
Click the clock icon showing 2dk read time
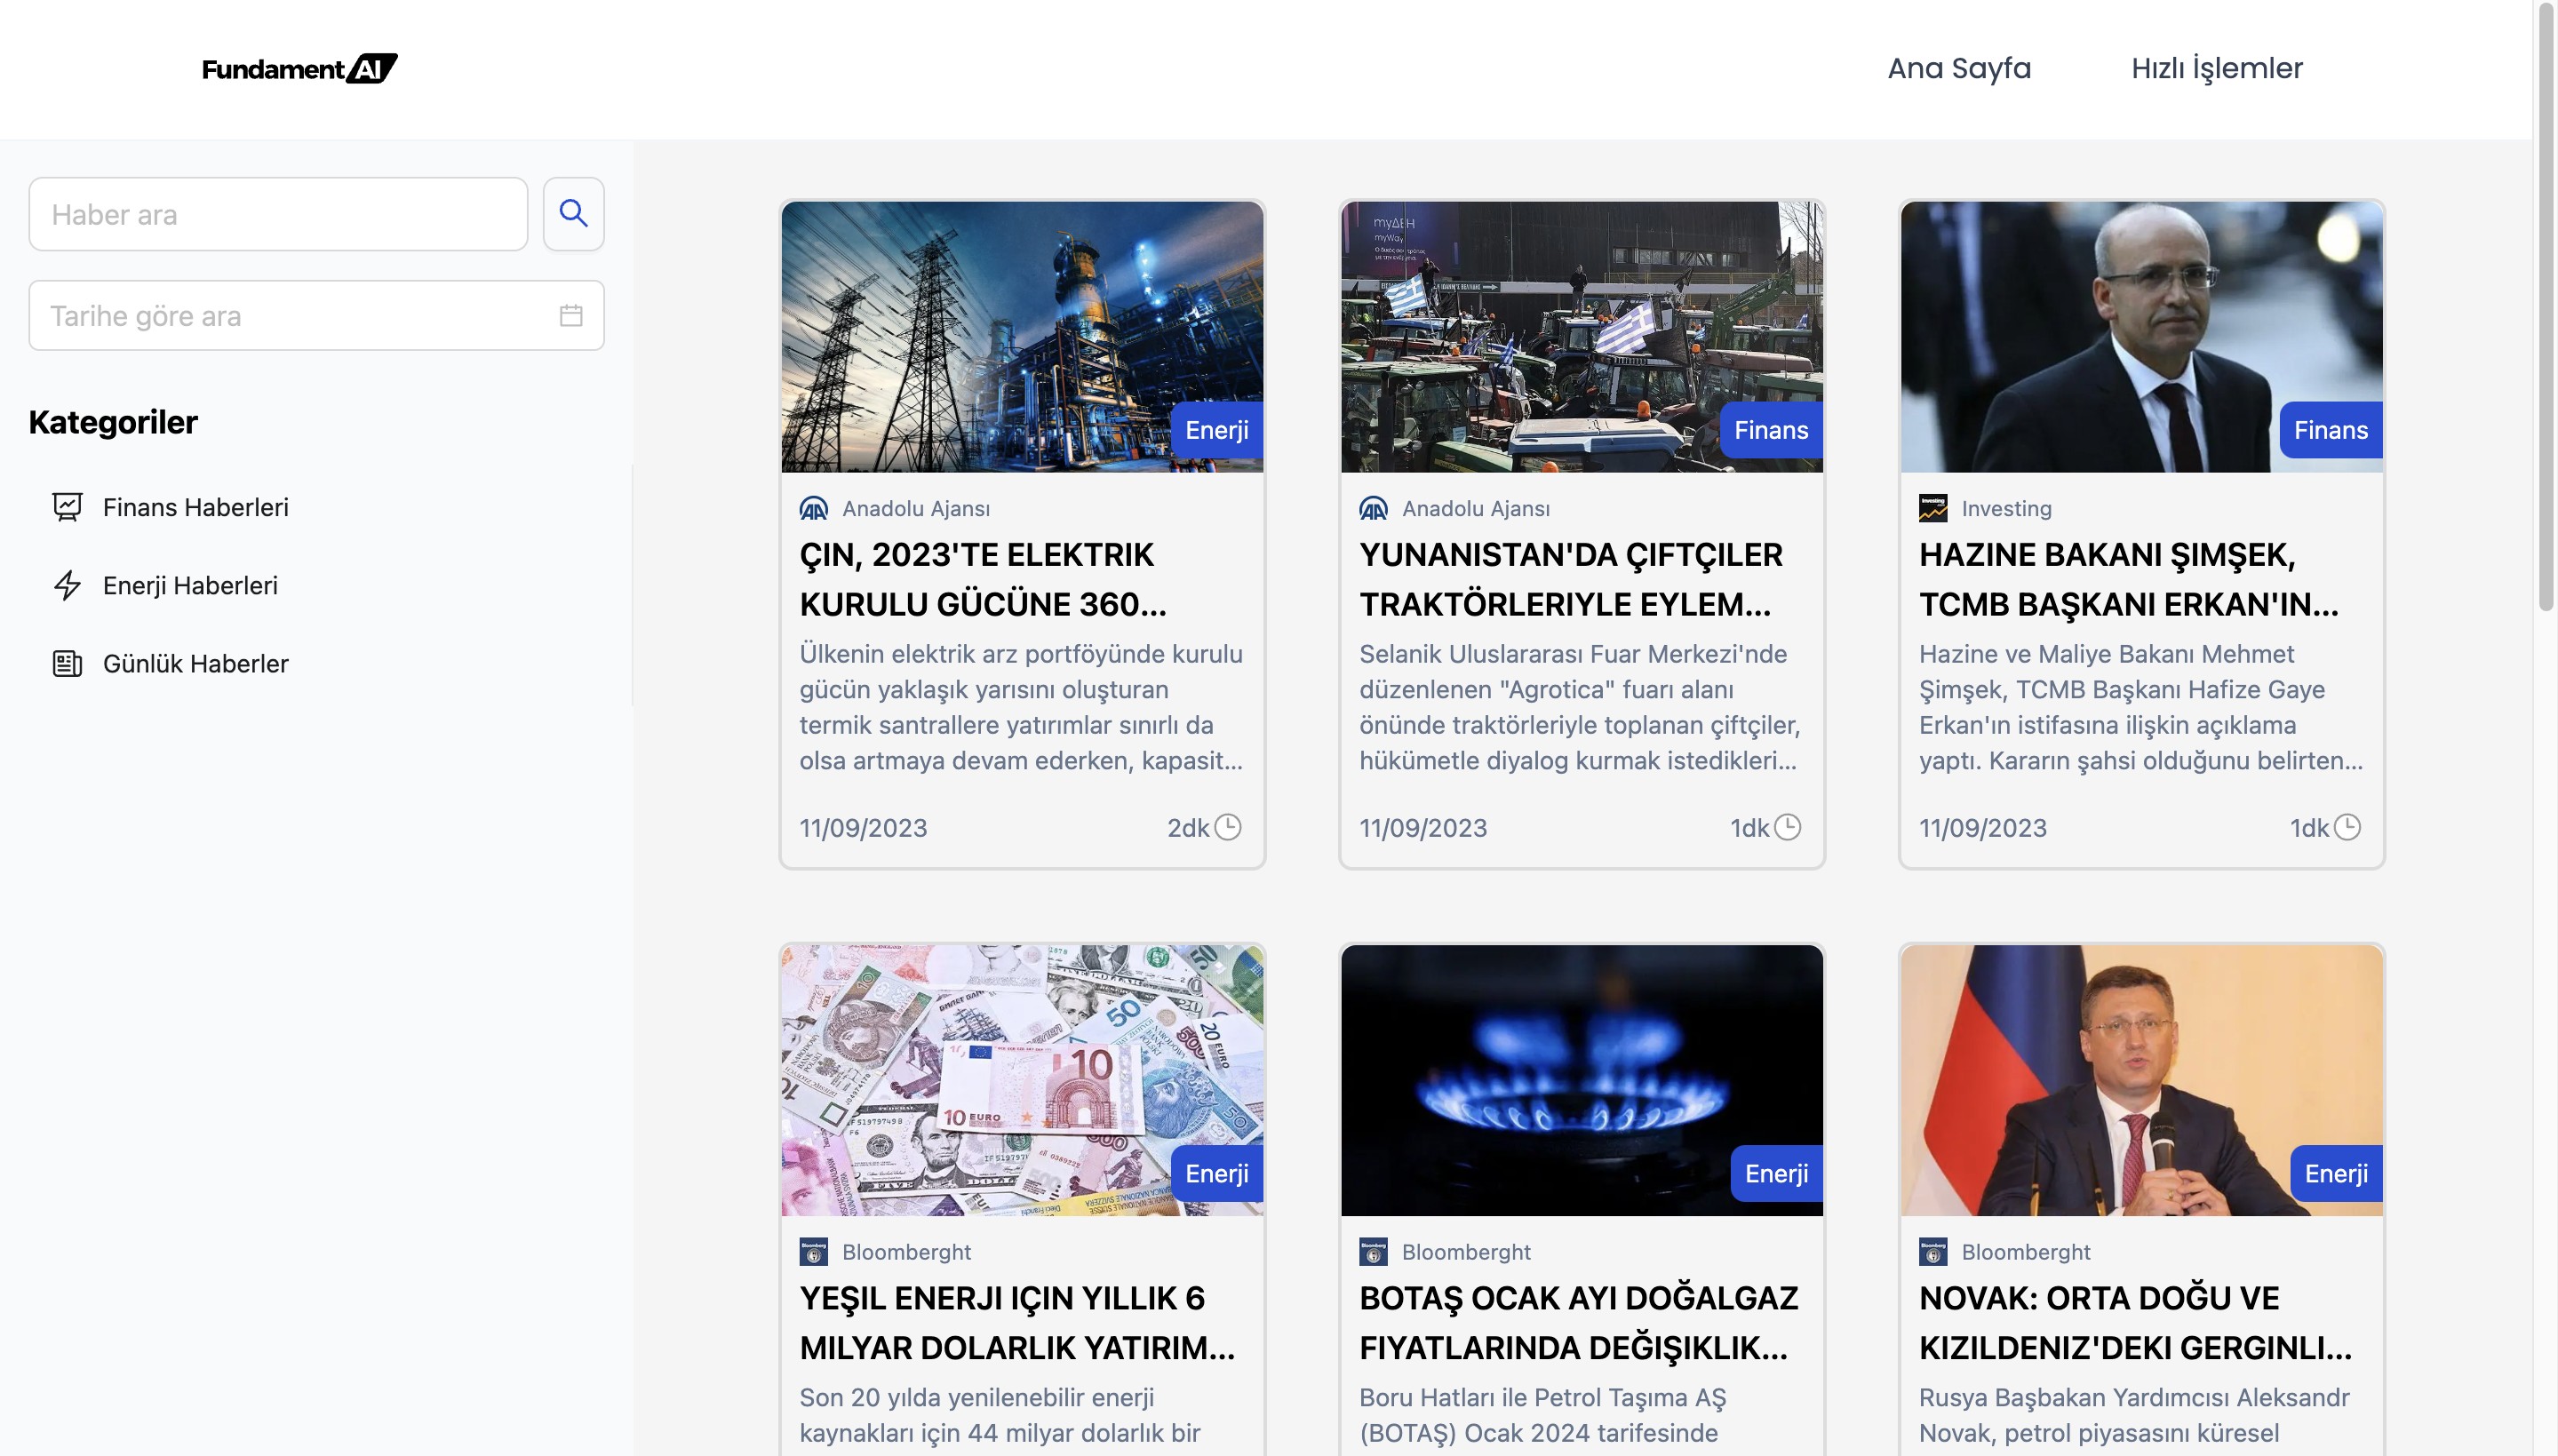click(x=1229, y=827)
